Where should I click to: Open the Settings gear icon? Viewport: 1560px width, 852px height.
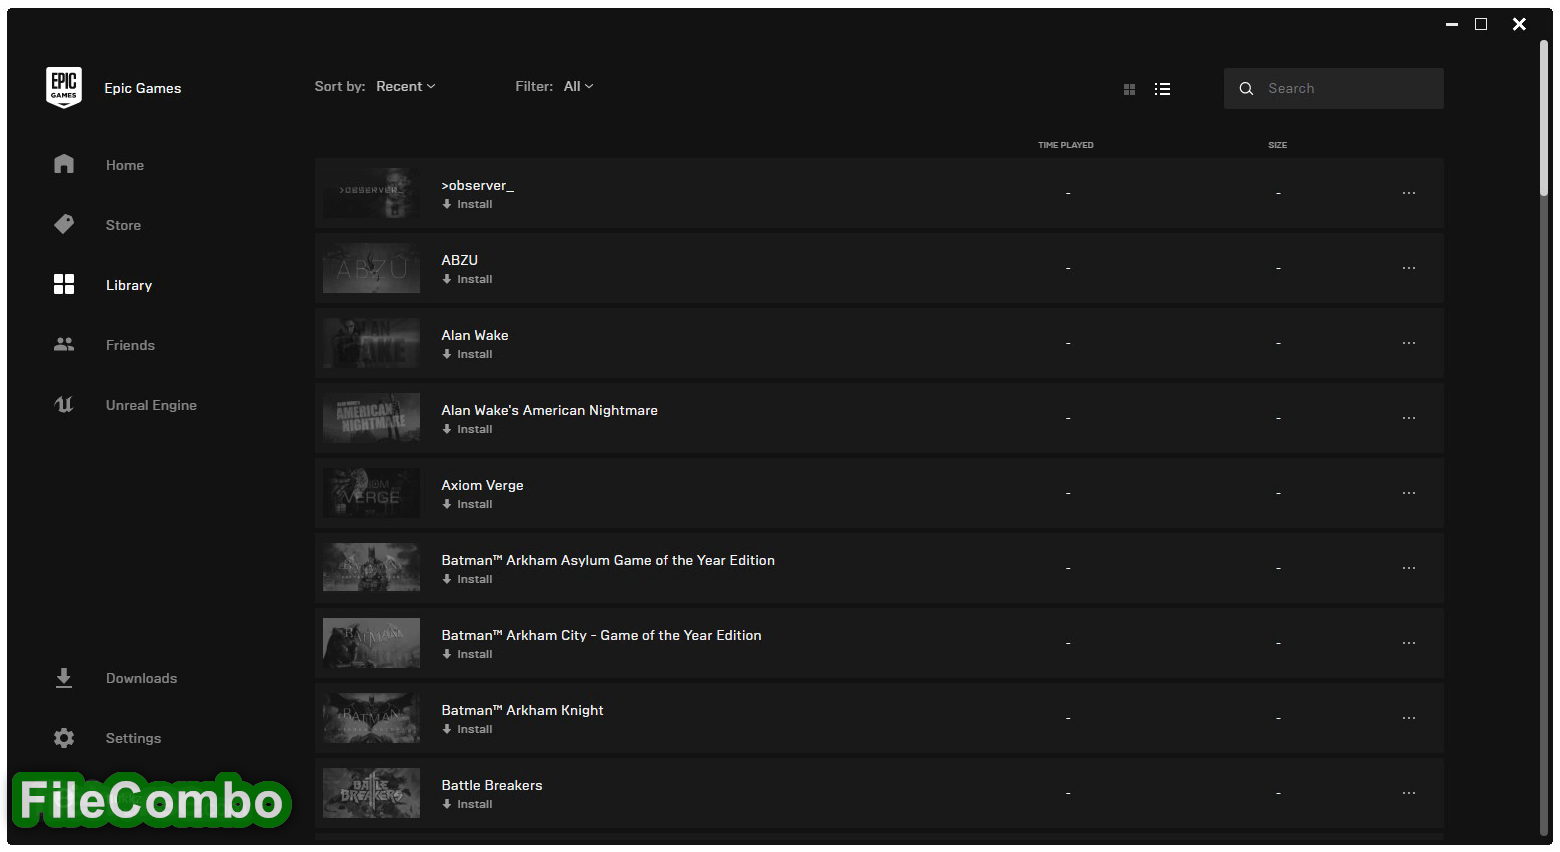pos(64,738)
